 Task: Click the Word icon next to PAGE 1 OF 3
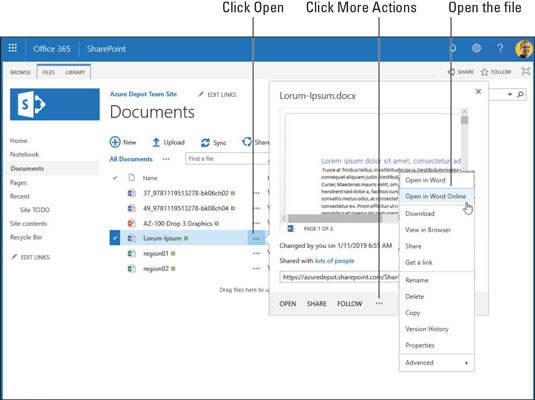291,228
